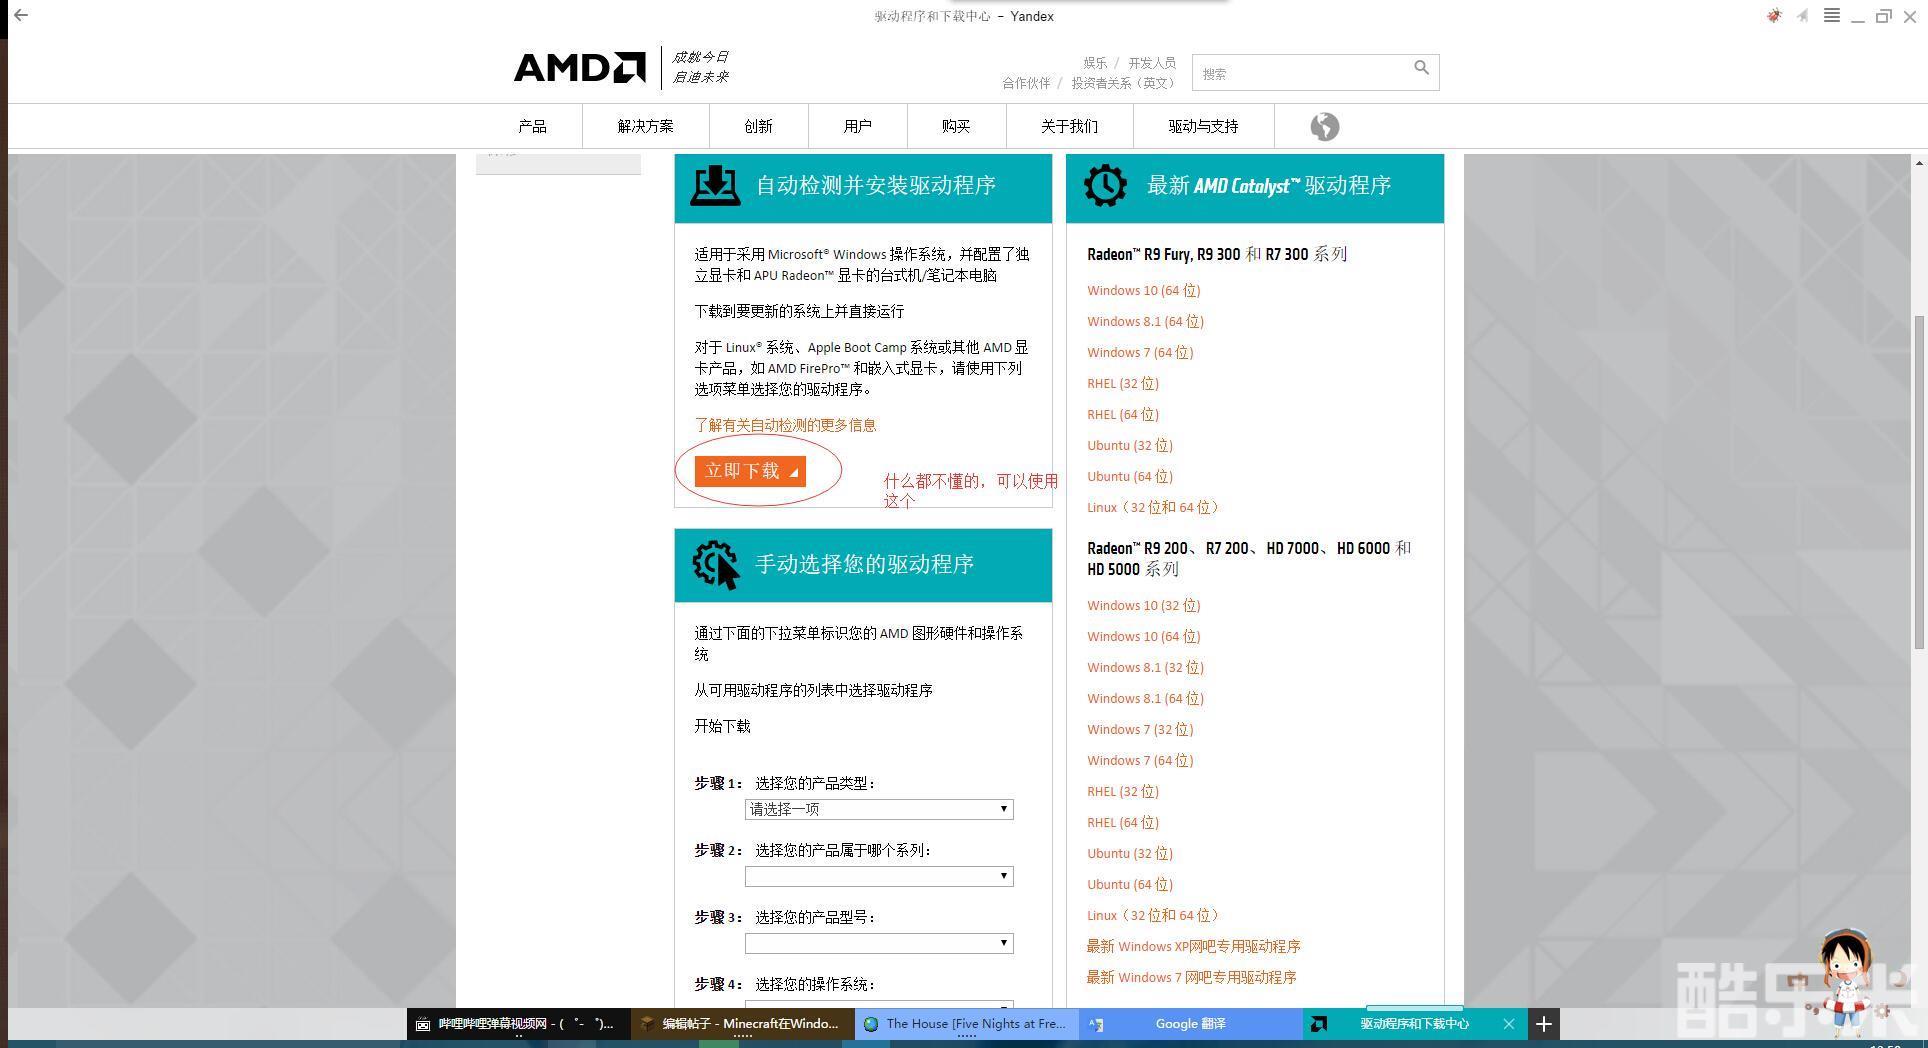Image resolution: width=1928 pixels, height=1048 pixels.
Task: Click the 投资者关系（英文）link
Action: 1125,83
